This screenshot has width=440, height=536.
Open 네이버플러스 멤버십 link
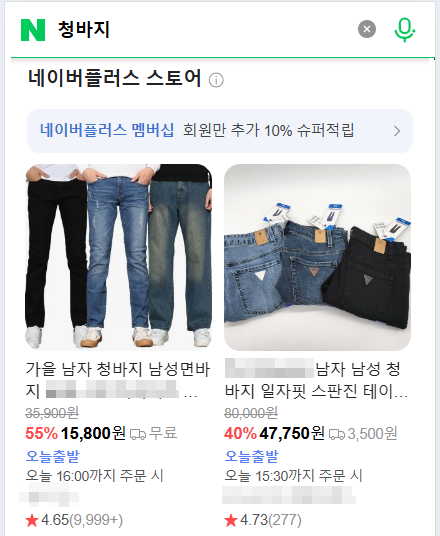107,130
